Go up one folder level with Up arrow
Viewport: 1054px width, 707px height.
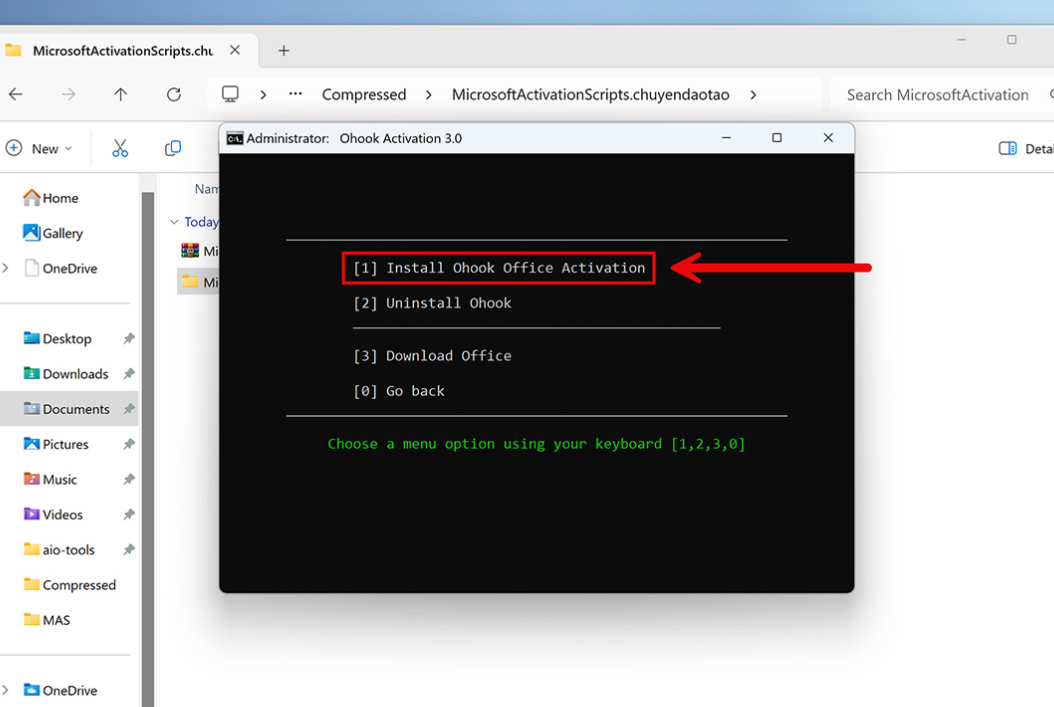pyautogui.click(x=120, y=94)
